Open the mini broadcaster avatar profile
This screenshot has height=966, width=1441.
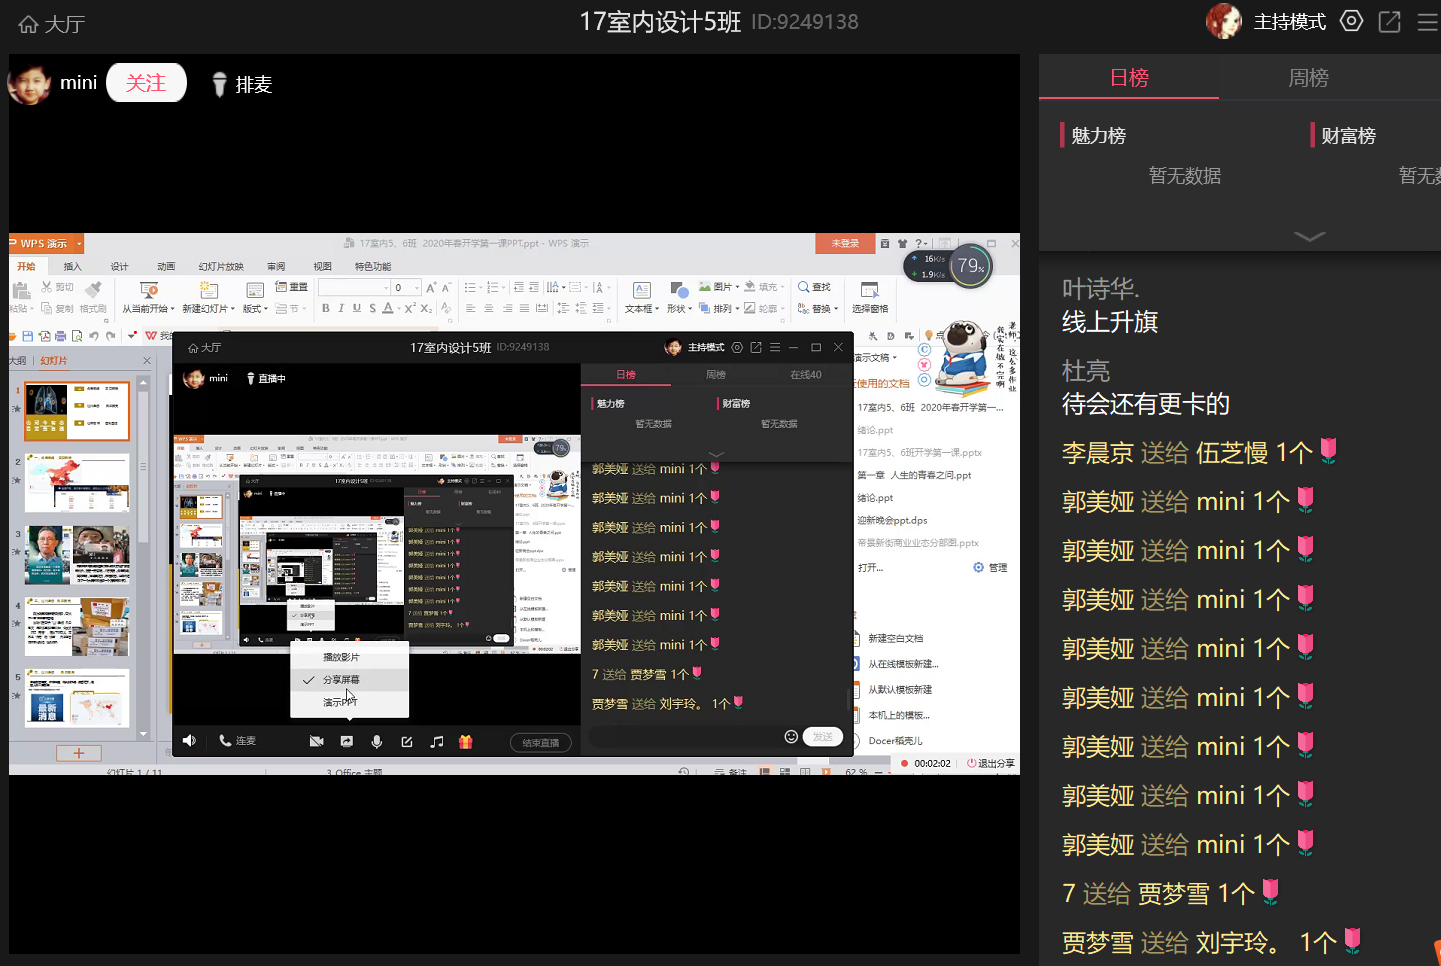point(28,83)
